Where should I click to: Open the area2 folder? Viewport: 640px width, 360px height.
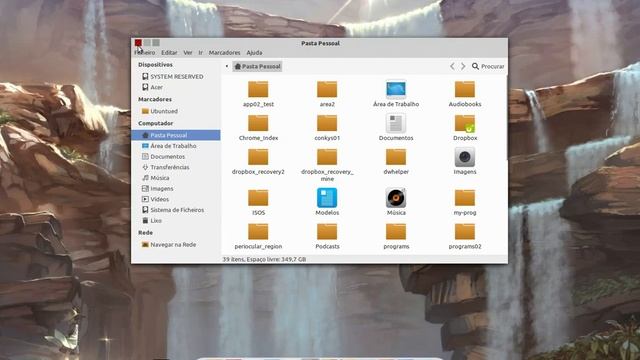[327, 89]
